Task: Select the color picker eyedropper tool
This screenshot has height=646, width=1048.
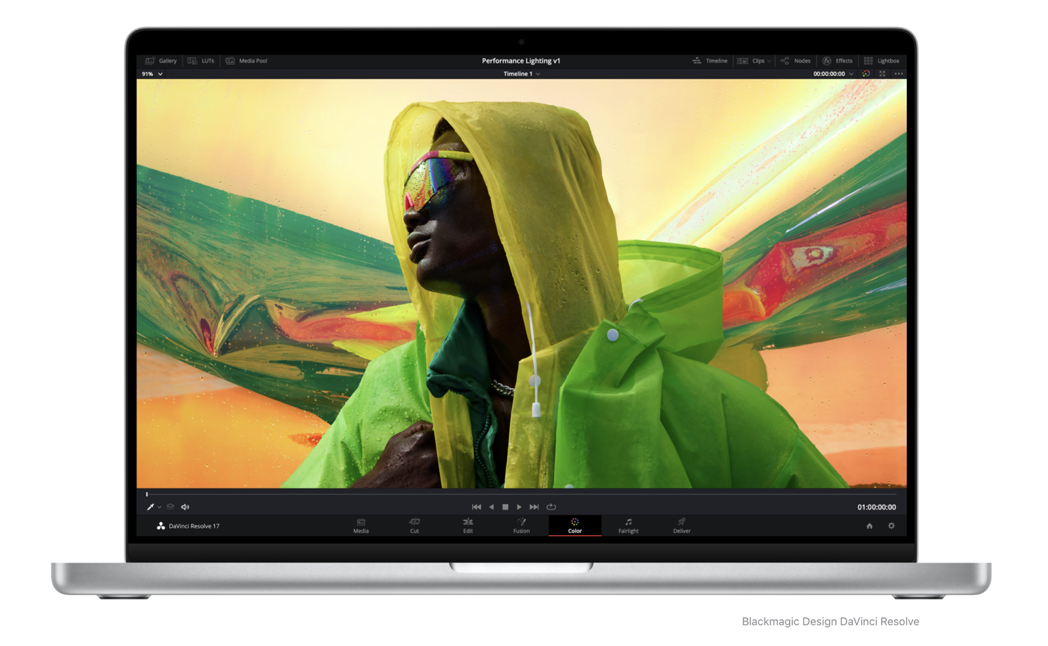Action: point(150,507)
